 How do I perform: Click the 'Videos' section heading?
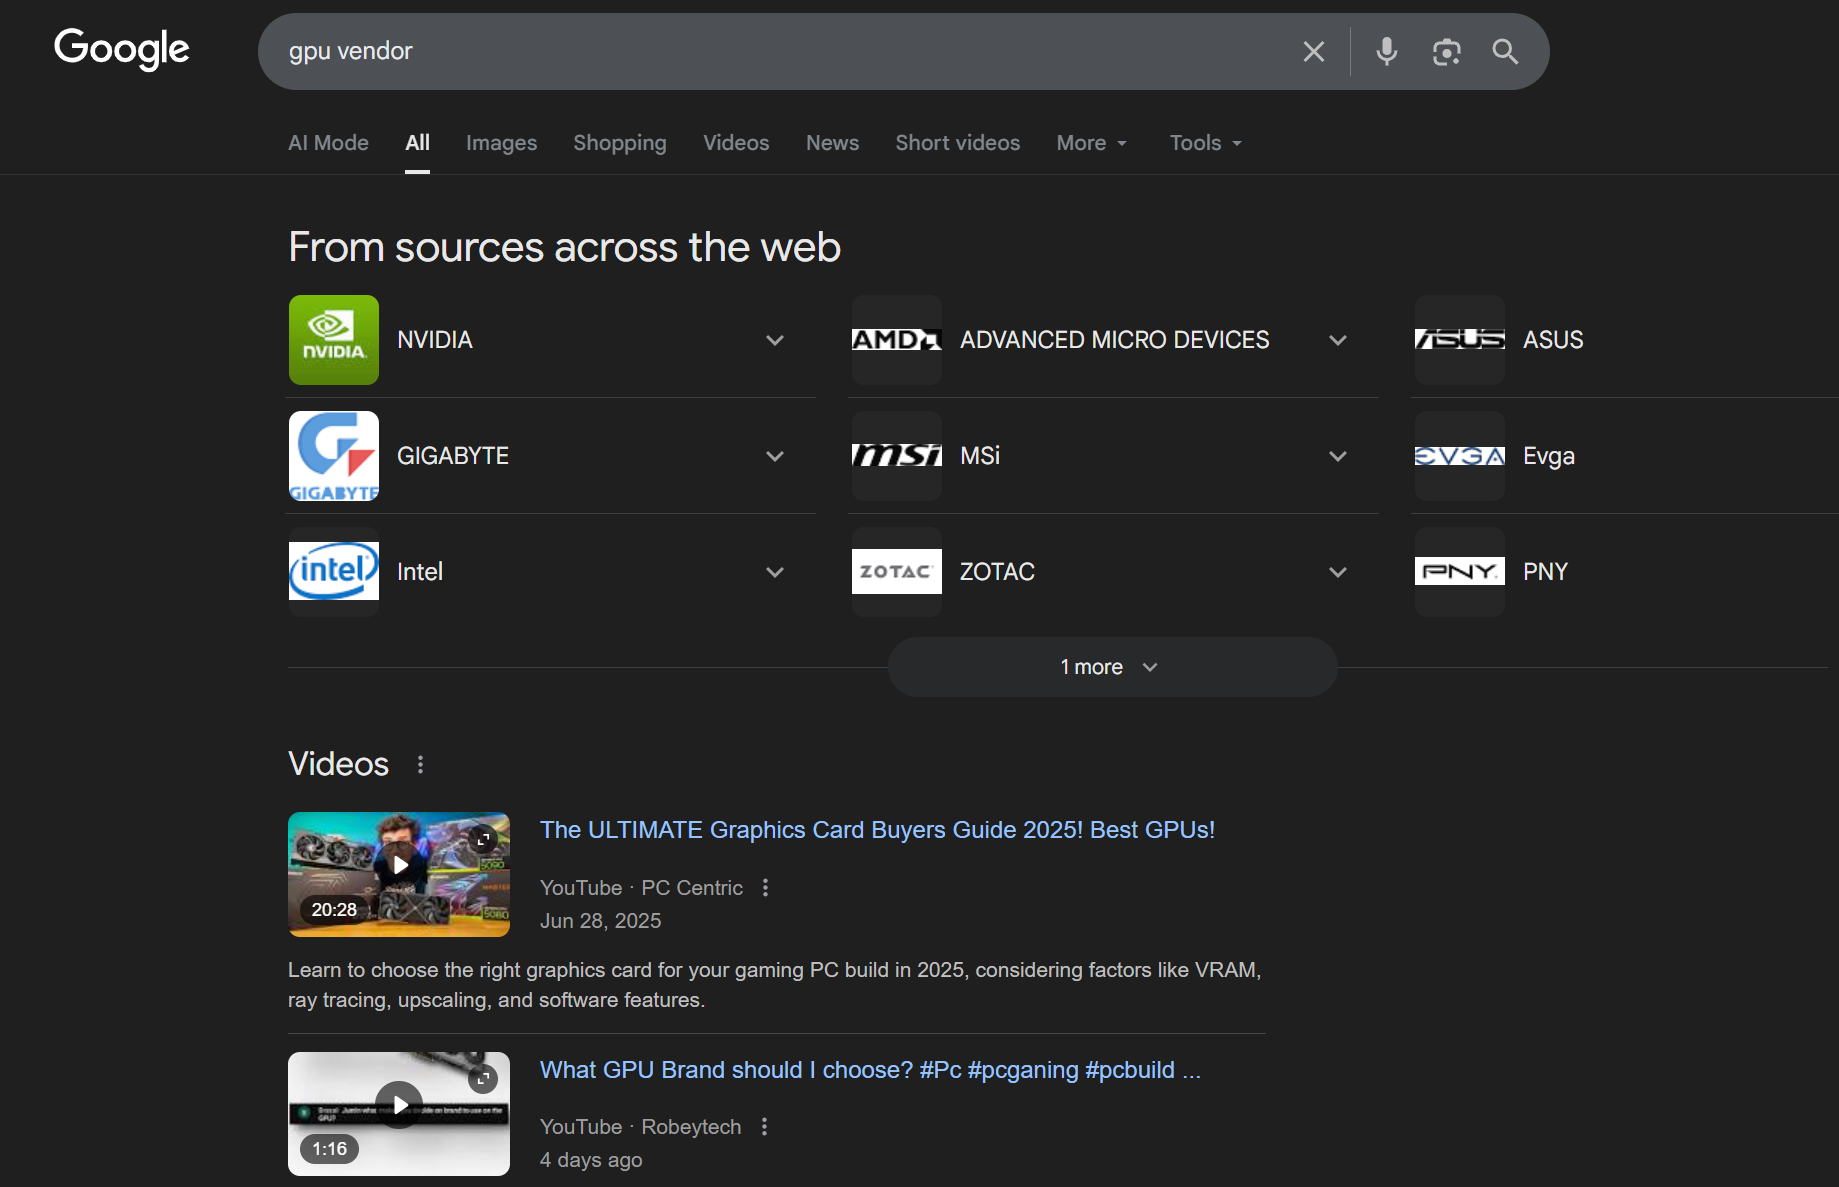point(338,764)
